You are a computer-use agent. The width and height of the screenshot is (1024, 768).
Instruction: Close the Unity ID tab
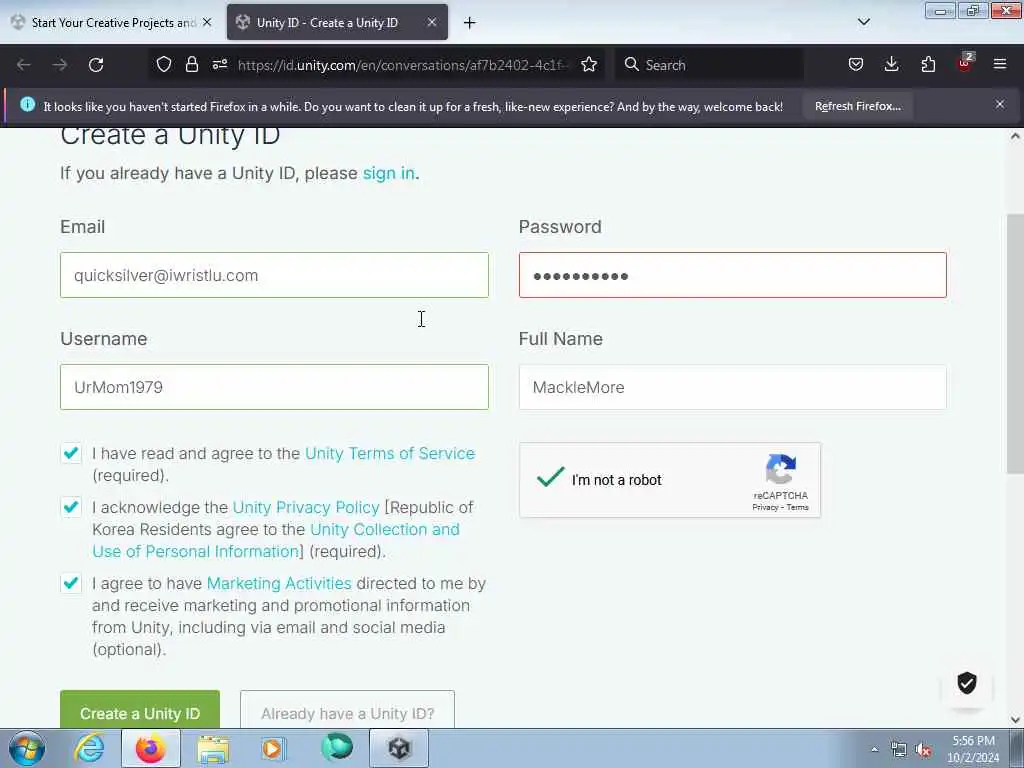[432, 22]
